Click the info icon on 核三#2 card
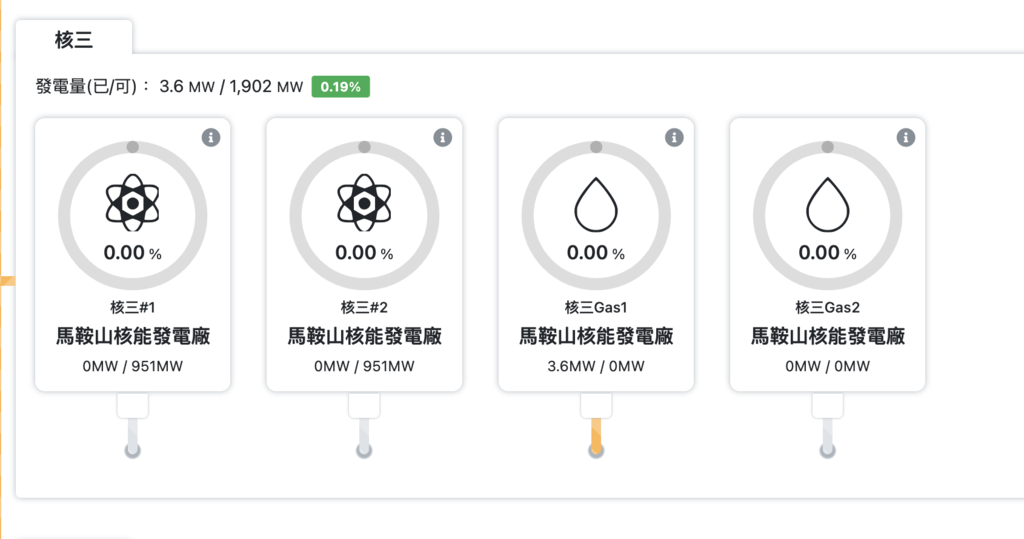The image size is (1024, 539). (x=442, y=137)
